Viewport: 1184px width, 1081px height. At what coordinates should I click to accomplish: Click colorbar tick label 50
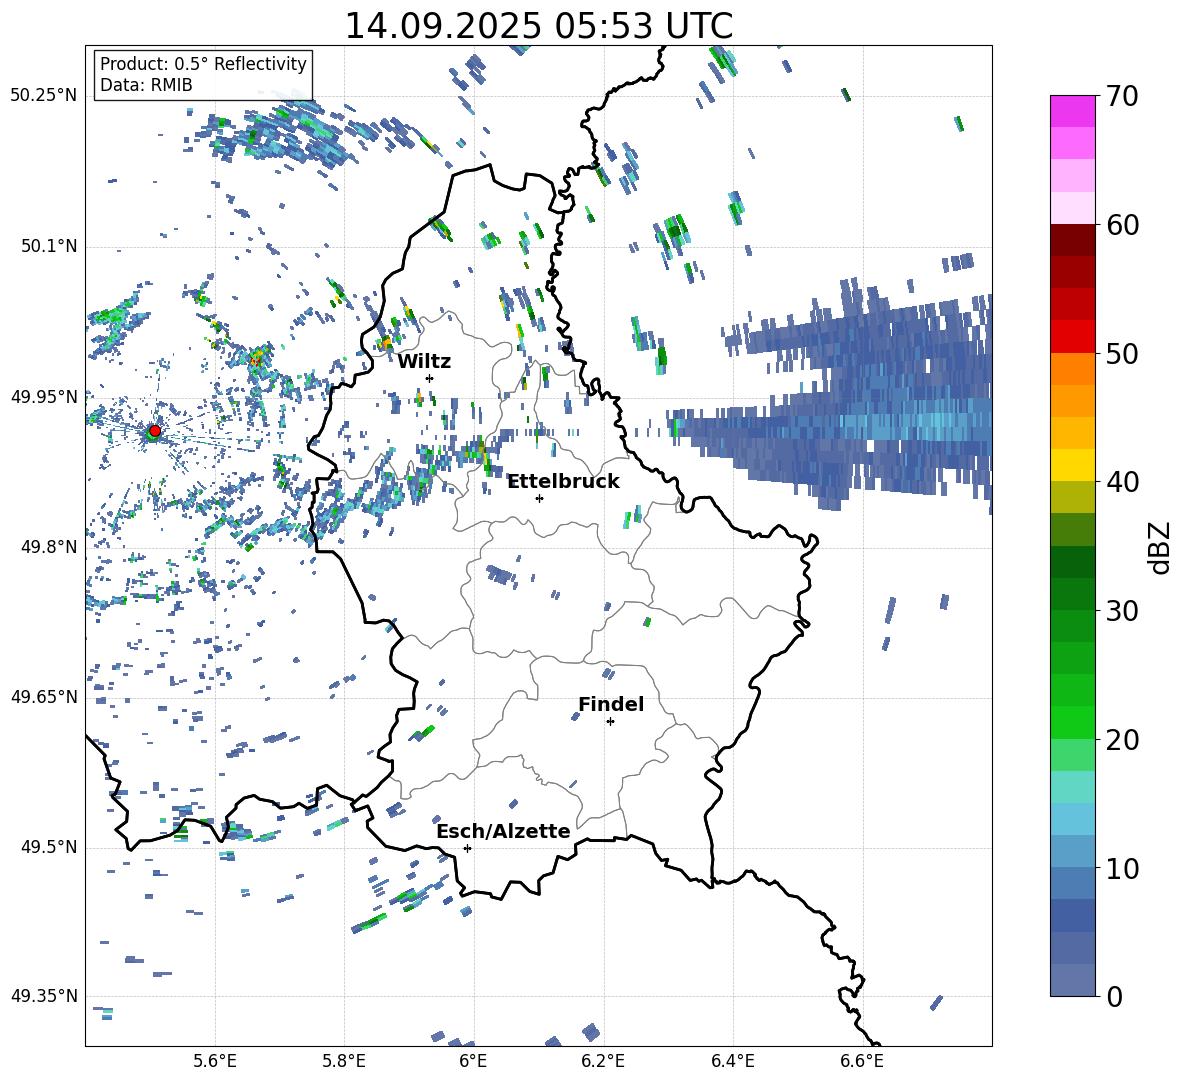pyautogui.click(x=1122, y=354)
